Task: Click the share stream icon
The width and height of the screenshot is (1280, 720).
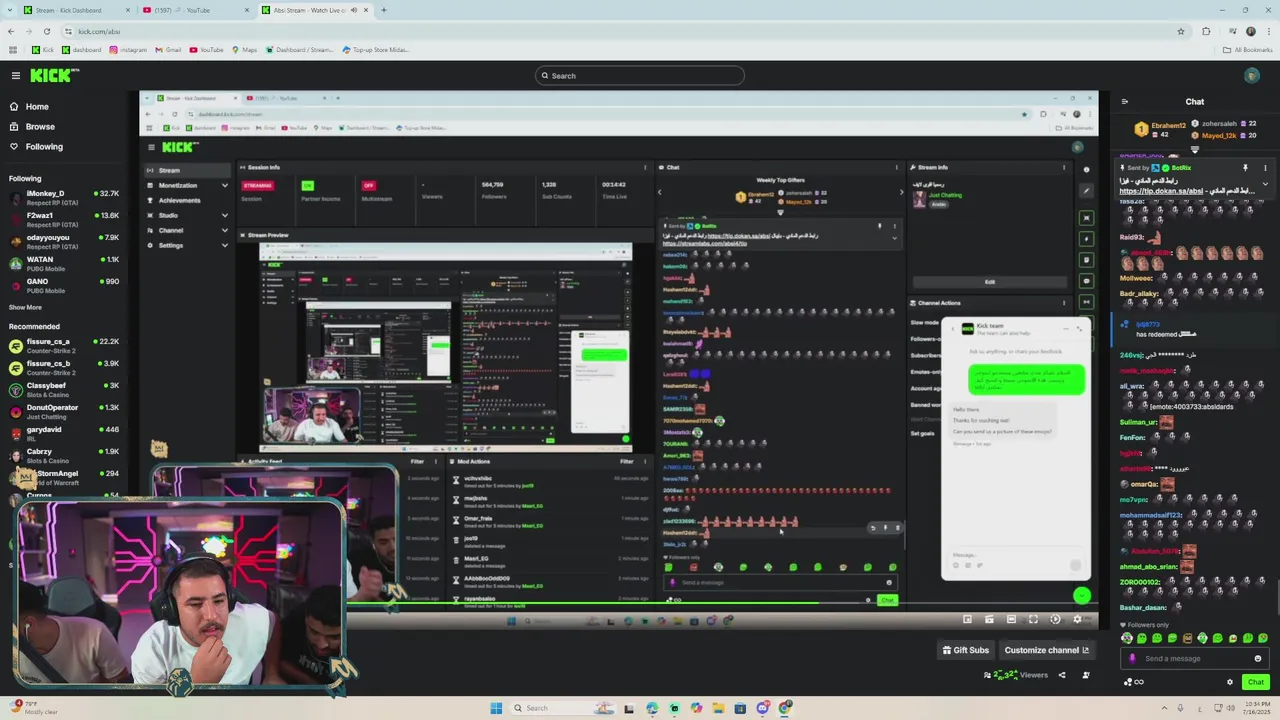Action: (x=1062, y=675)
